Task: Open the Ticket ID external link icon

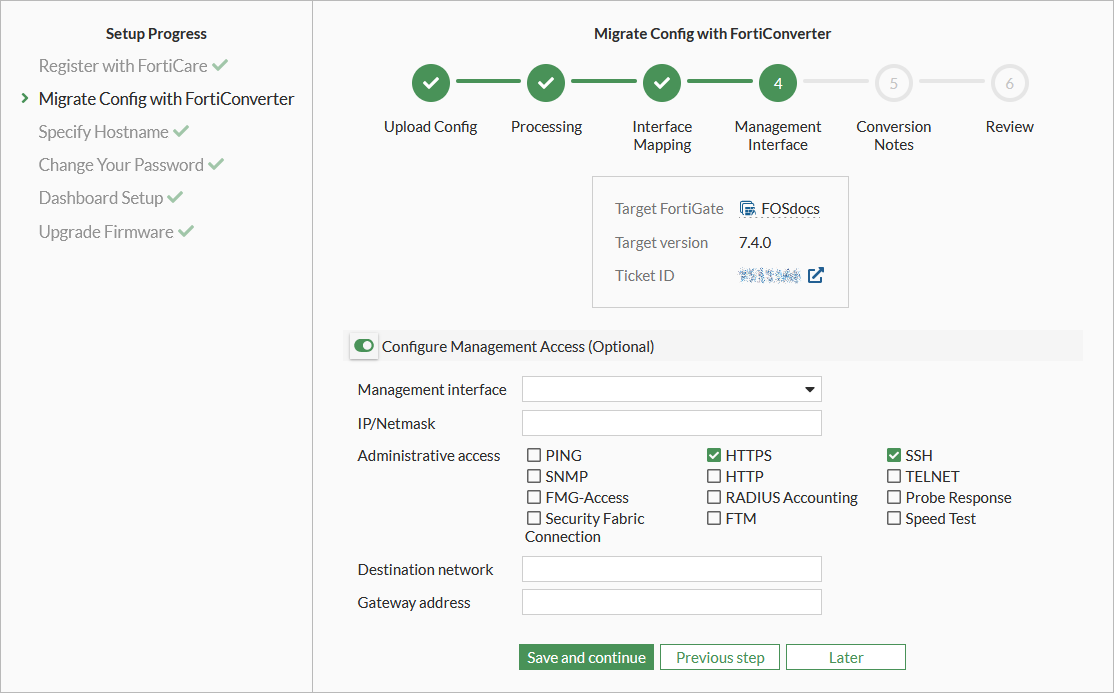Action: [x=816, y=275]
